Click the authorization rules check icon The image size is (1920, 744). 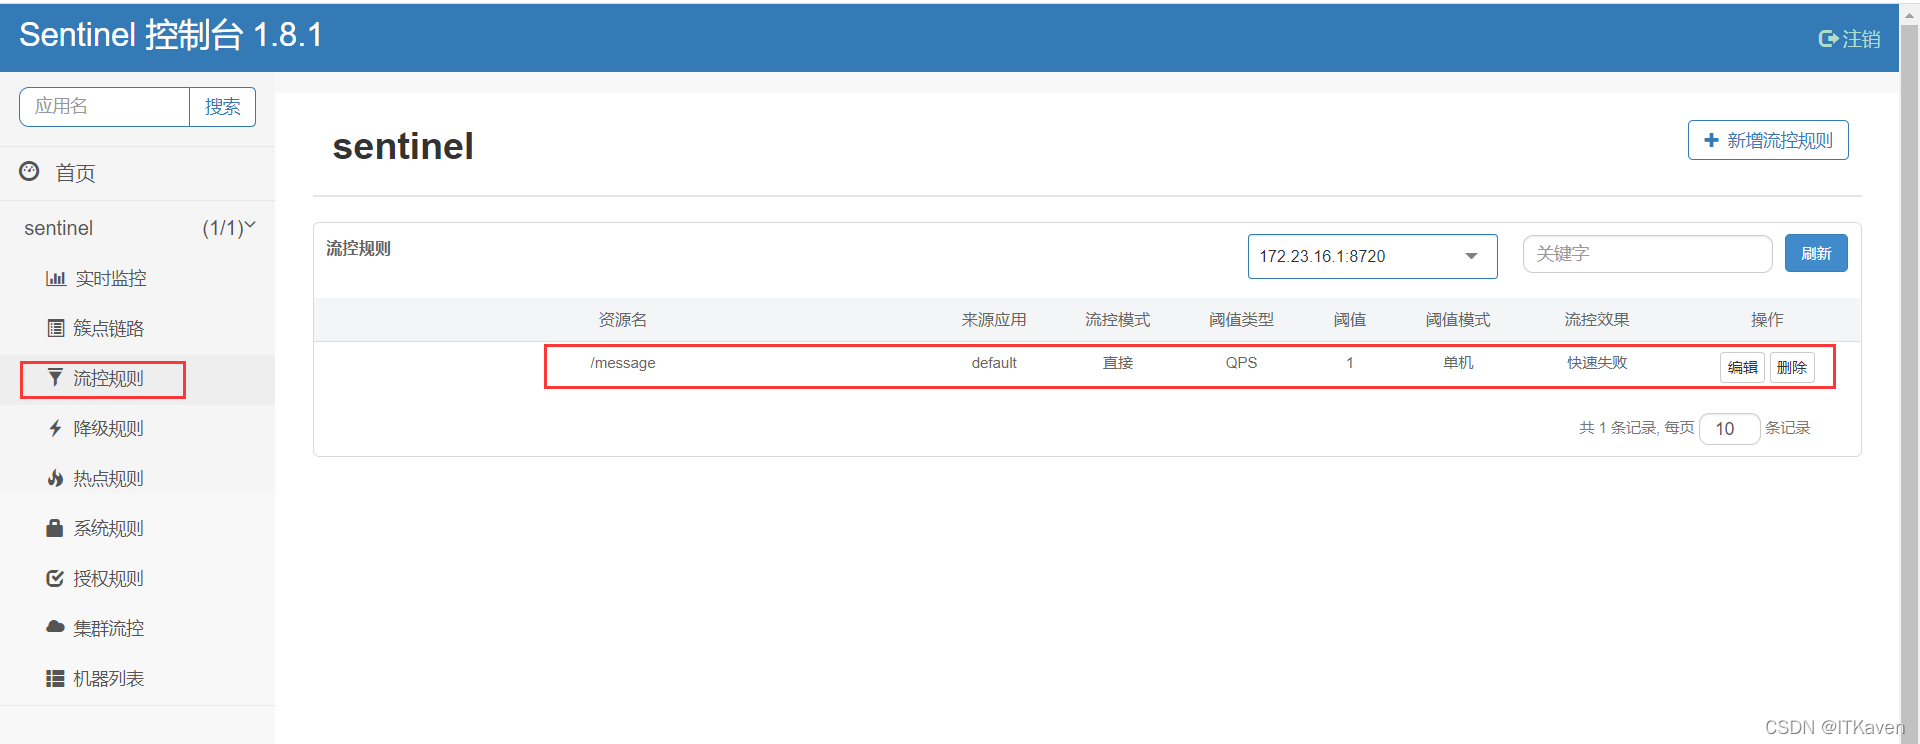coord(55,578)
